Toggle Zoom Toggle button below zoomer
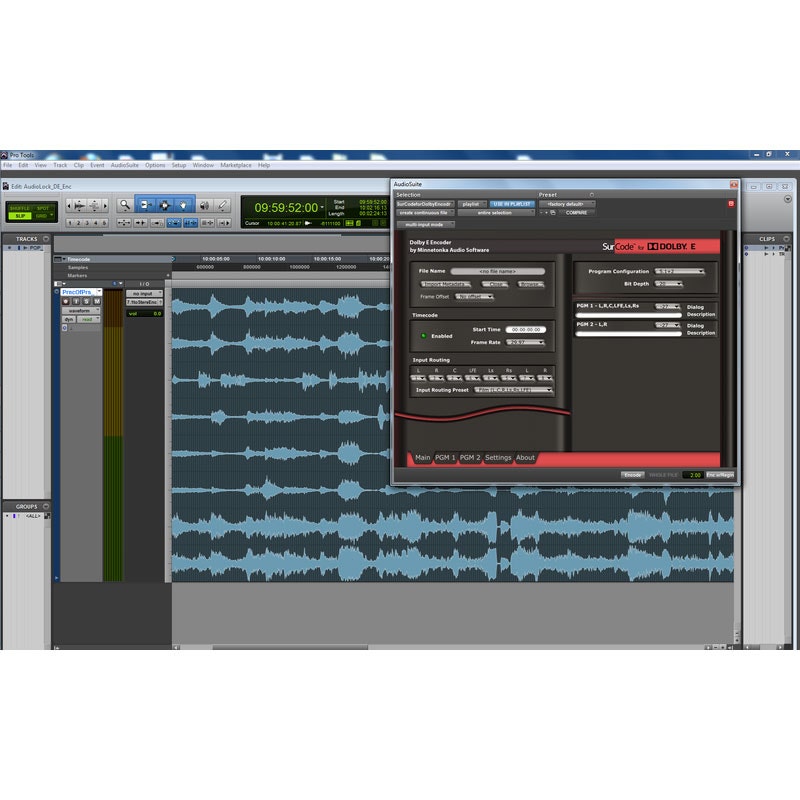This screenshot has height=800, width=800. (x=124, y=223)
